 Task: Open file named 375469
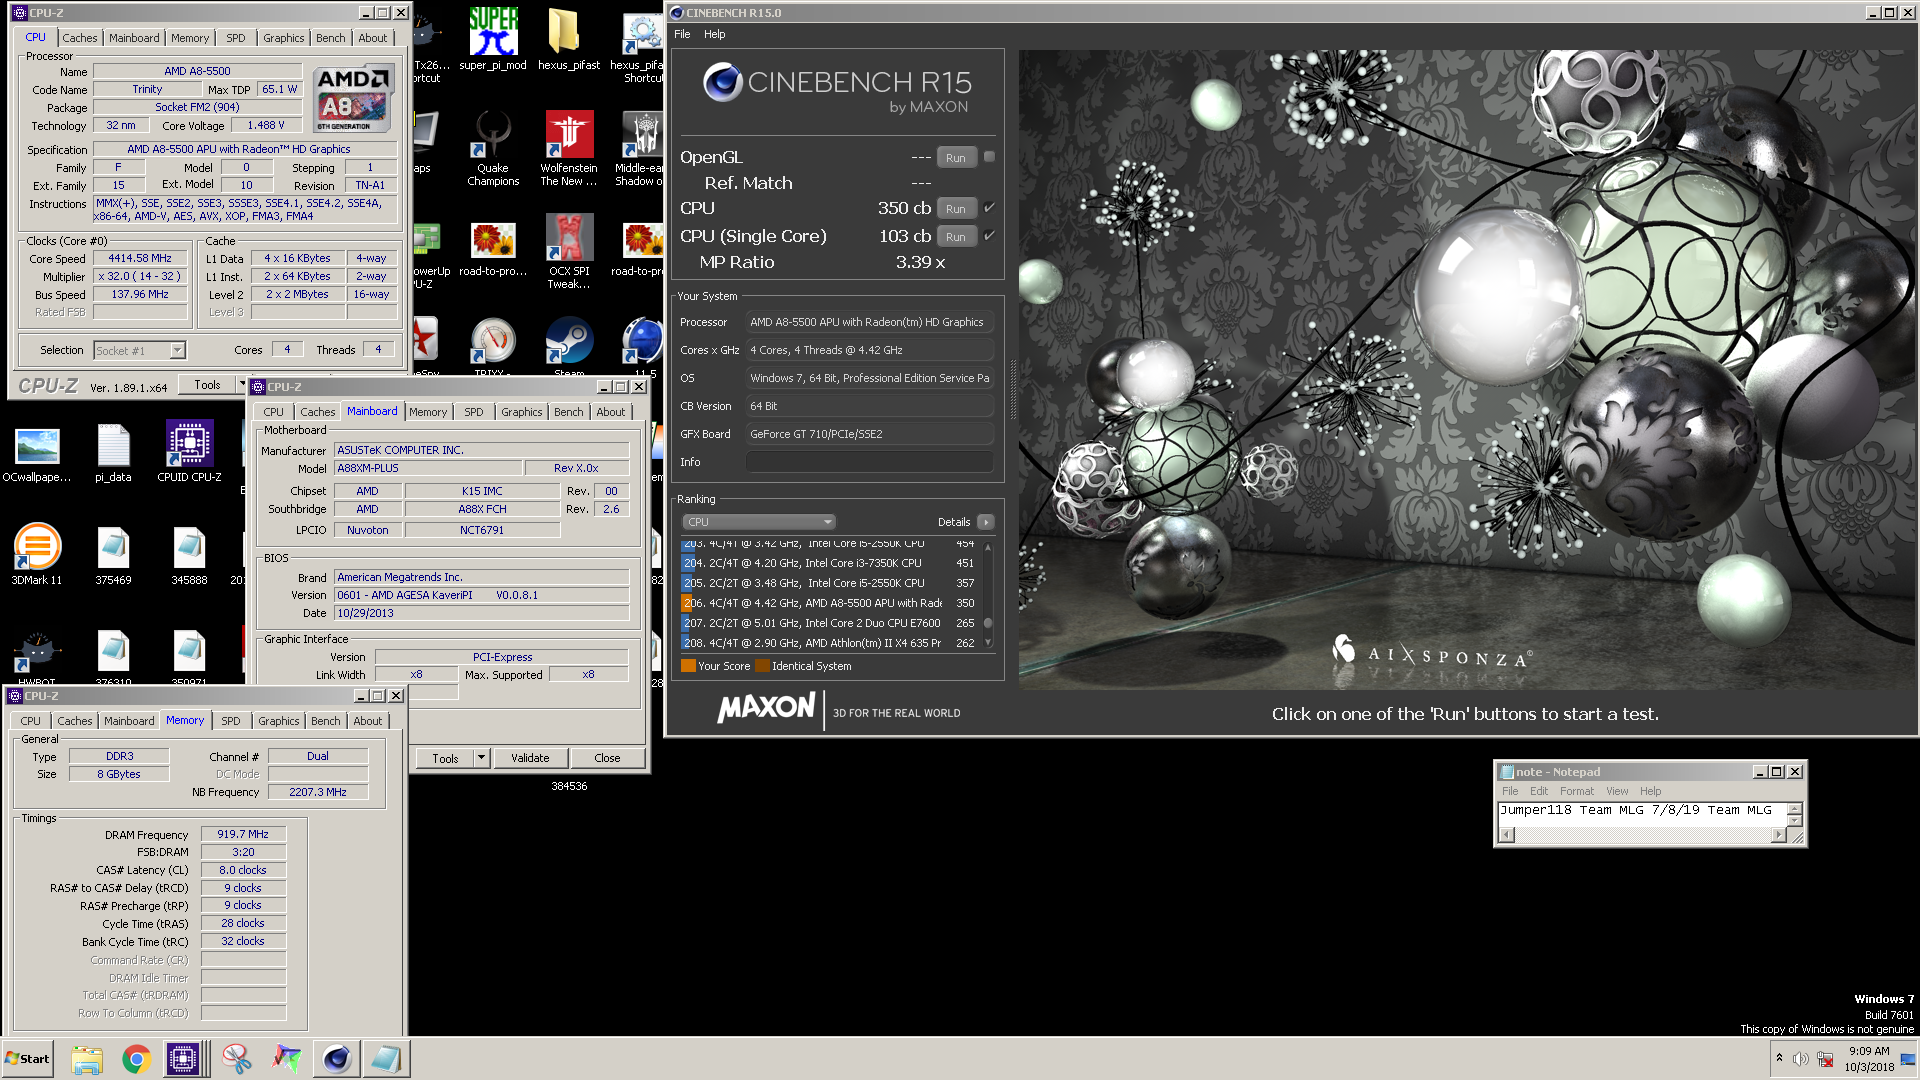tap(113, 555)
